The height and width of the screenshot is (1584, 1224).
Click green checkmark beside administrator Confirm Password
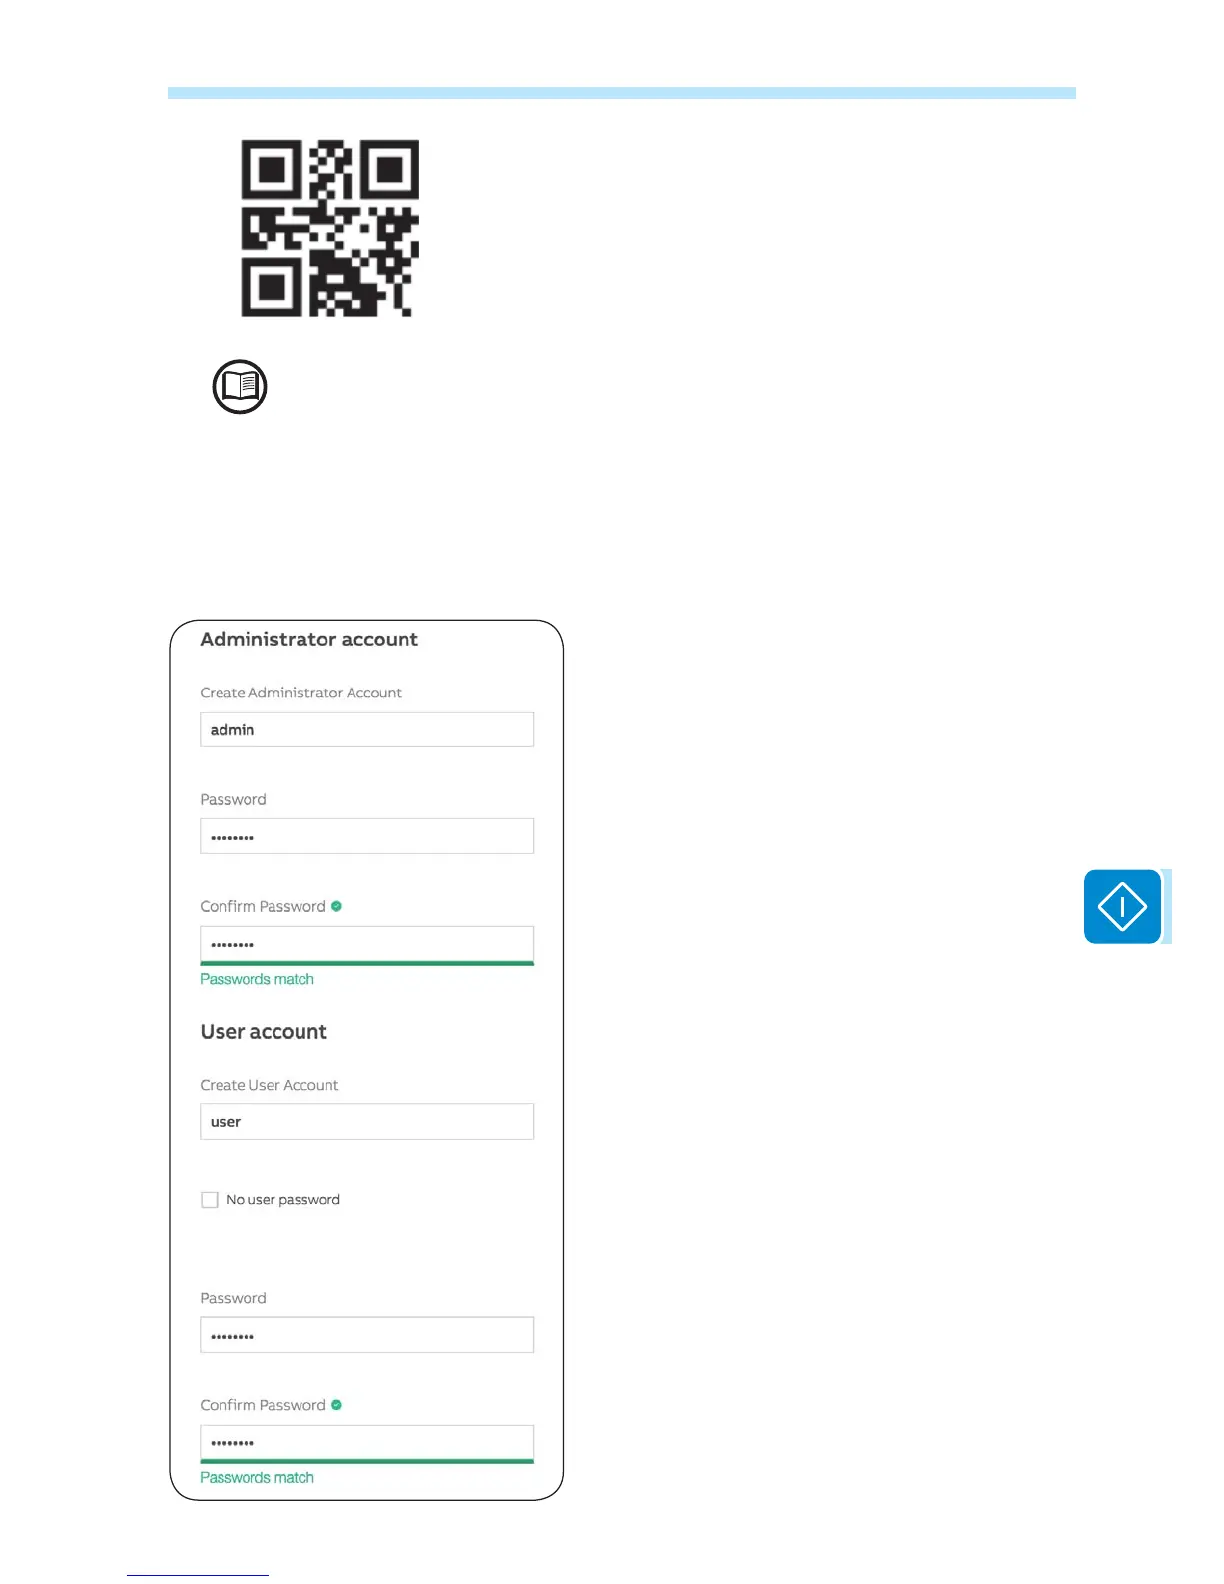(x=337, y=906)
